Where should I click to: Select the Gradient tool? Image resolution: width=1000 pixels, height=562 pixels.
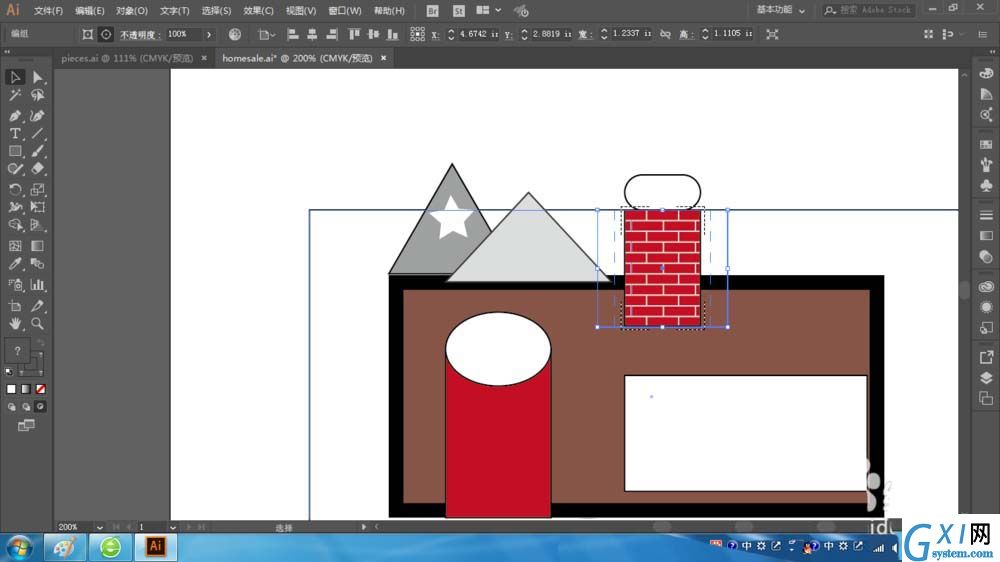pos(38,246)
